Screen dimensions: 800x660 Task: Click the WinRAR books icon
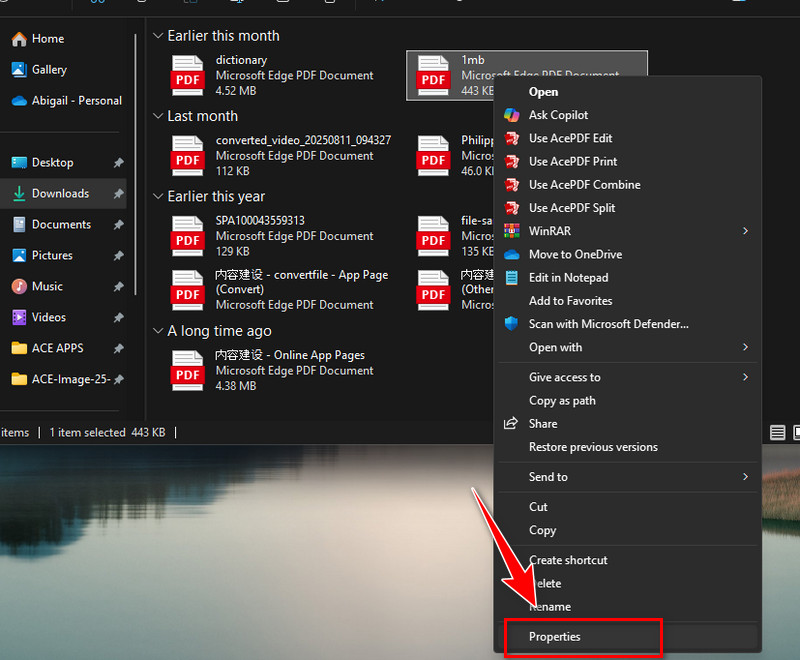pos(512,231)
